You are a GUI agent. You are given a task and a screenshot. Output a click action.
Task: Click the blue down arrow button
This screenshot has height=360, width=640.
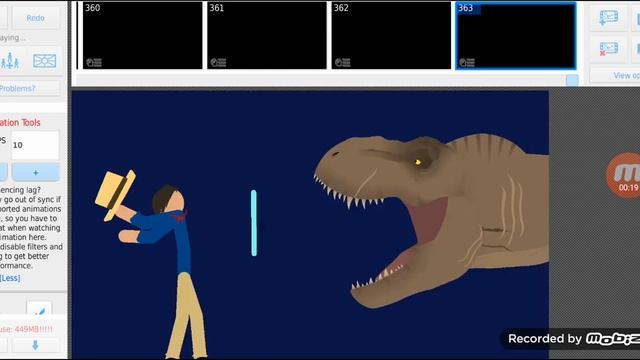(x=36, y=345)
